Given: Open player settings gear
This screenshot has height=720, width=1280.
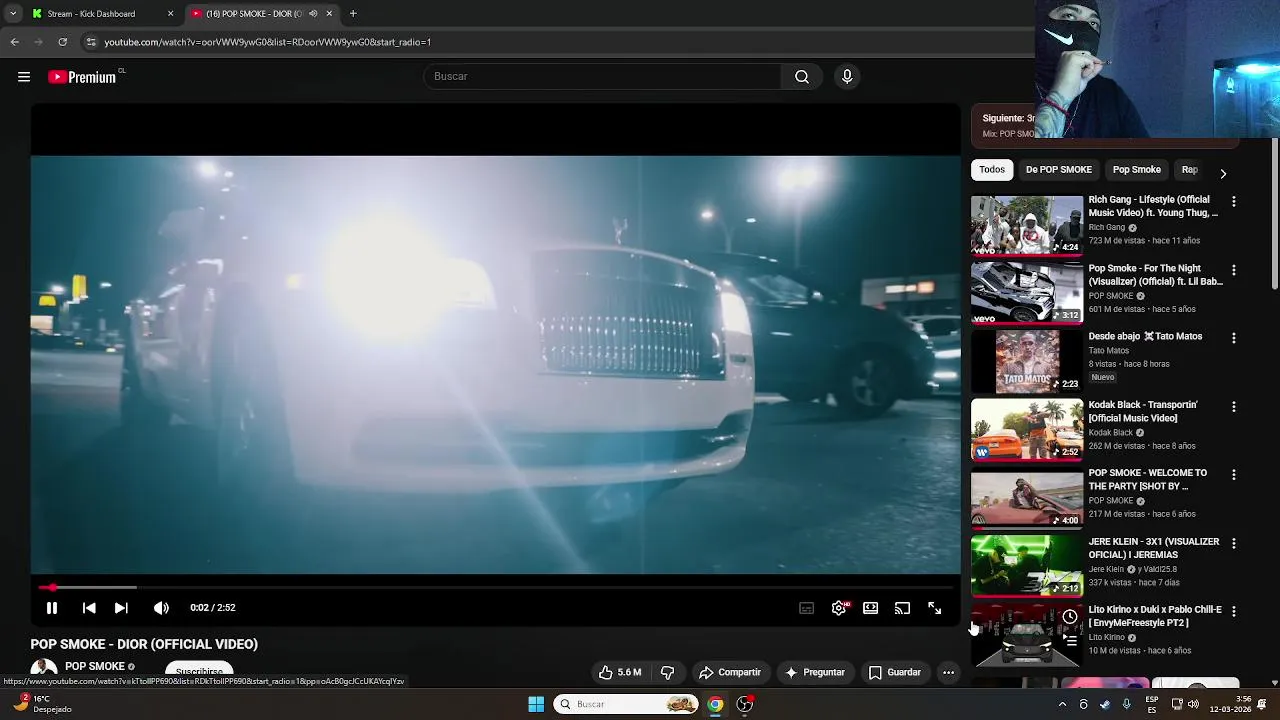Looking at the screenshot, I should [839, 608].
